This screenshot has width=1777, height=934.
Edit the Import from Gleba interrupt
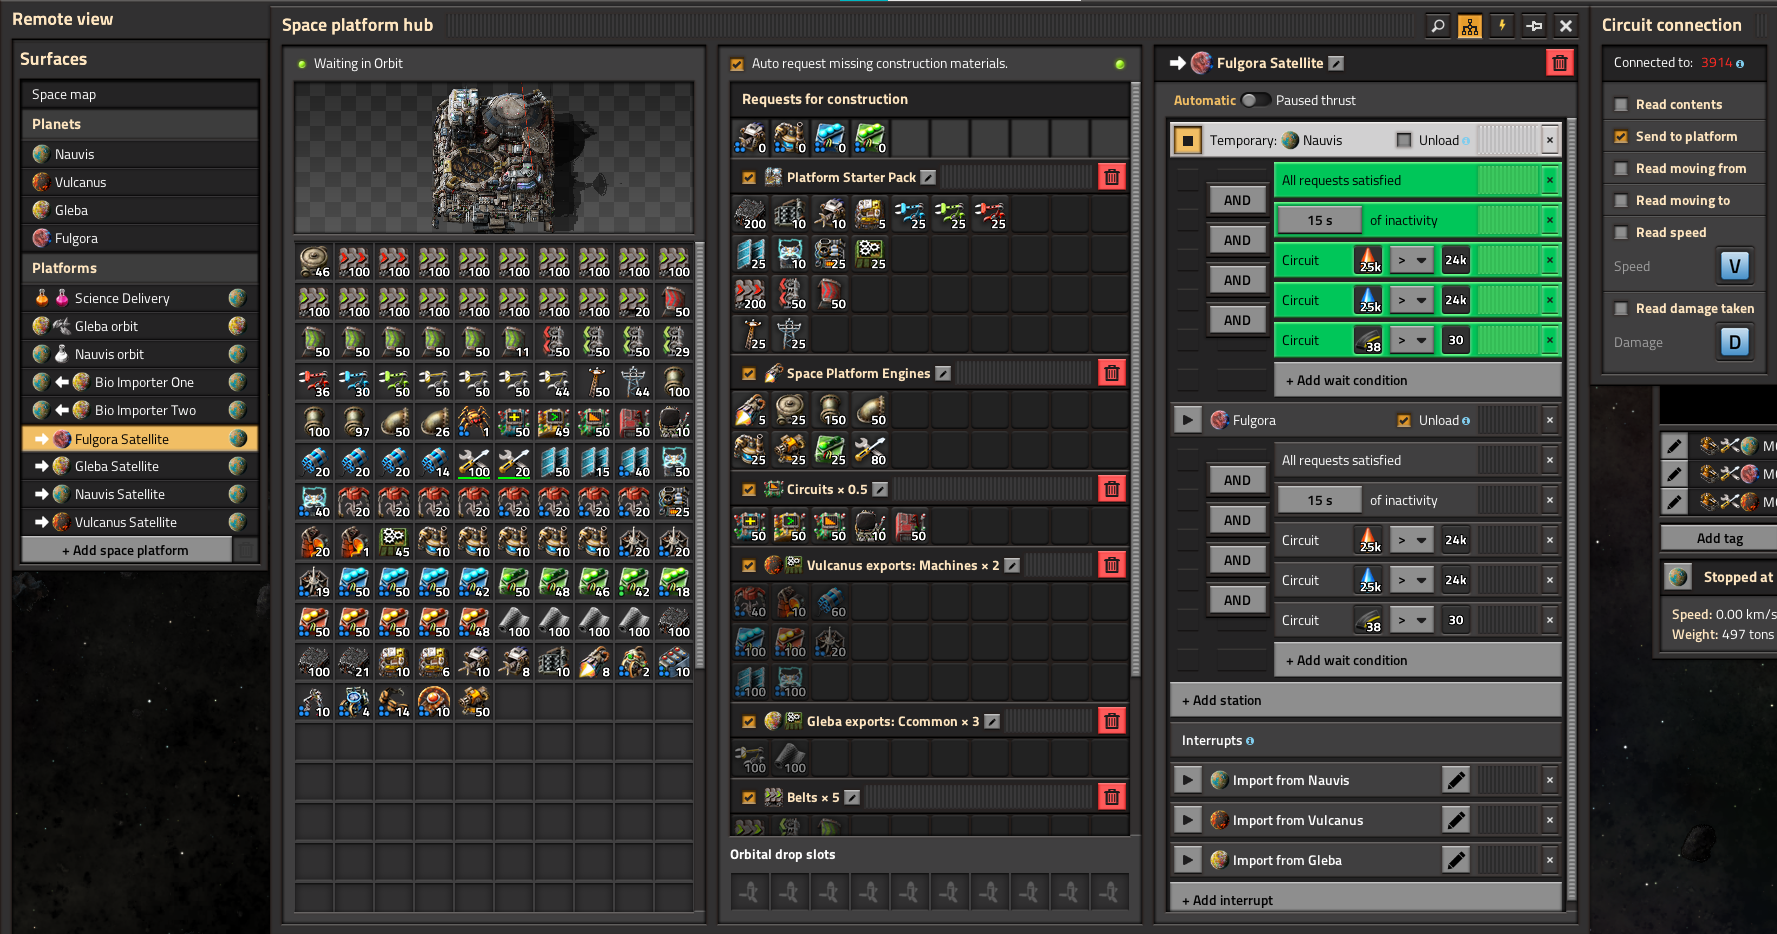(1456, 860)
